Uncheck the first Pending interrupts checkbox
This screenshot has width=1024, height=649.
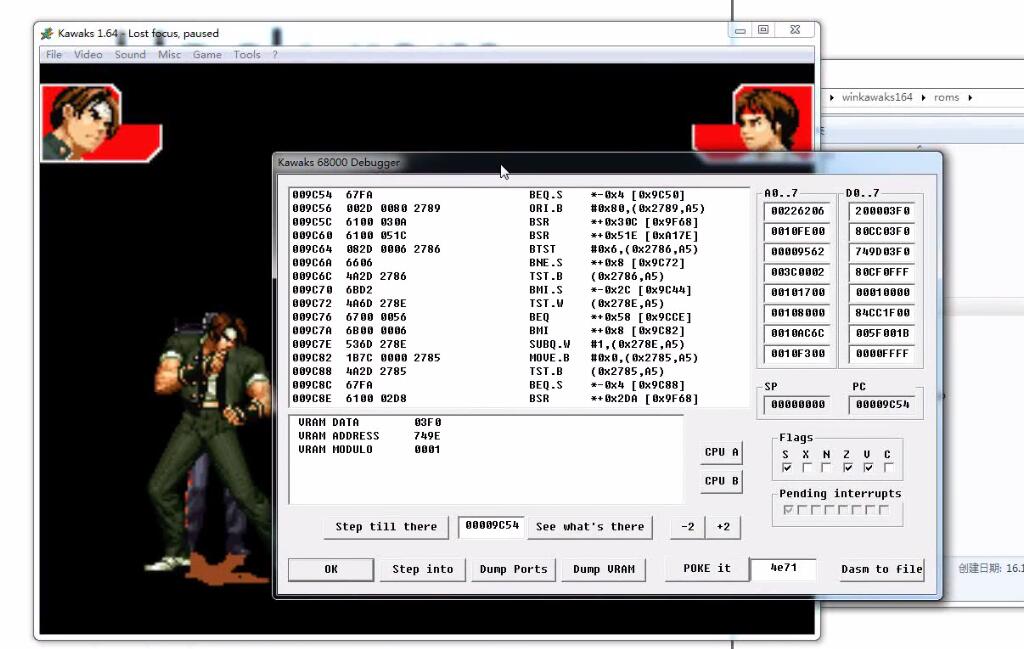pyautogui.click(x=789, y=510)
